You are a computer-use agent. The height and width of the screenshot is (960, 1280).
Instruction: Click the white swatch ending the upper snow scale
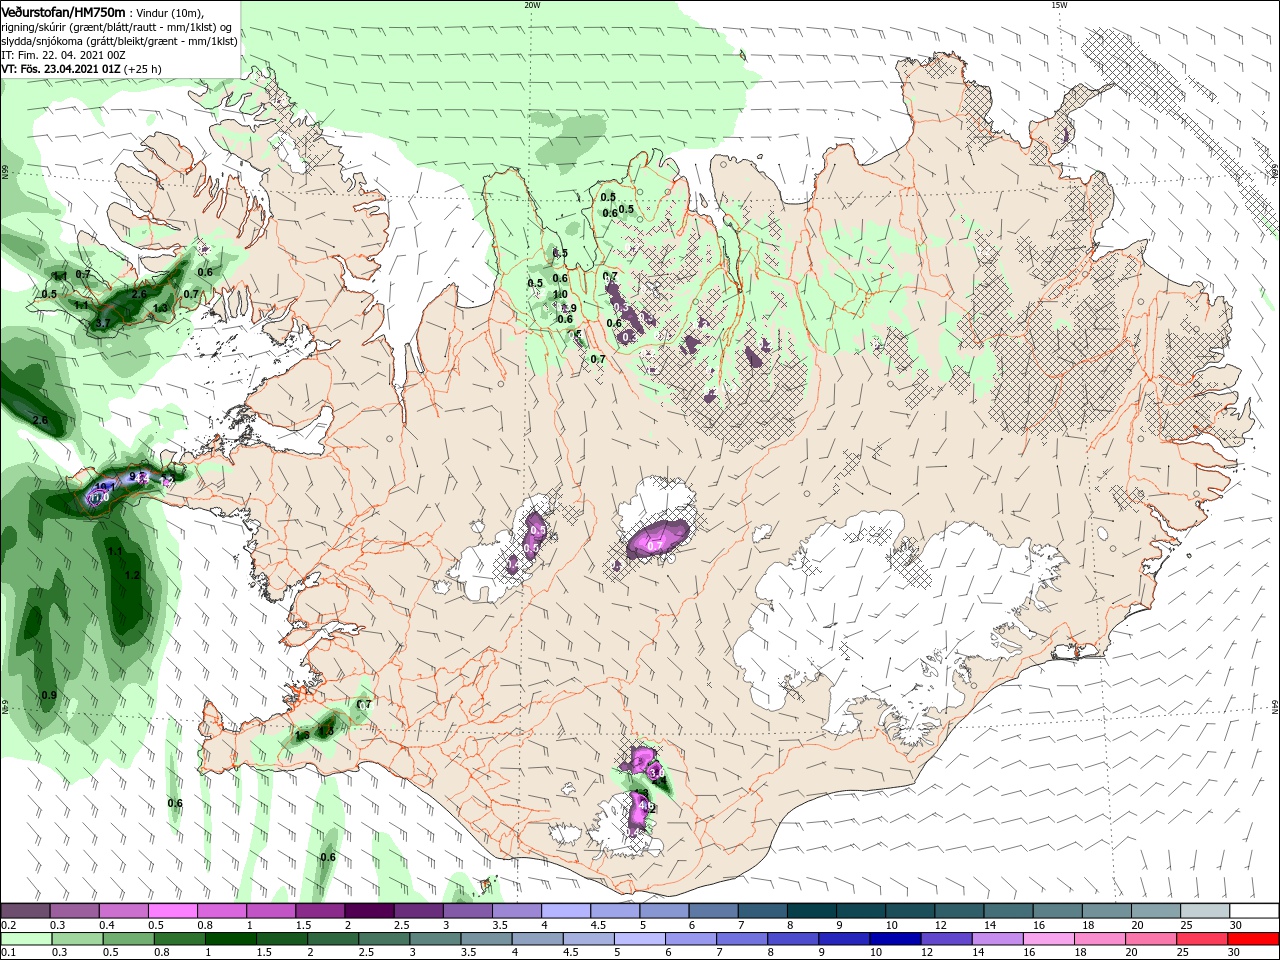pos(1255,911)
